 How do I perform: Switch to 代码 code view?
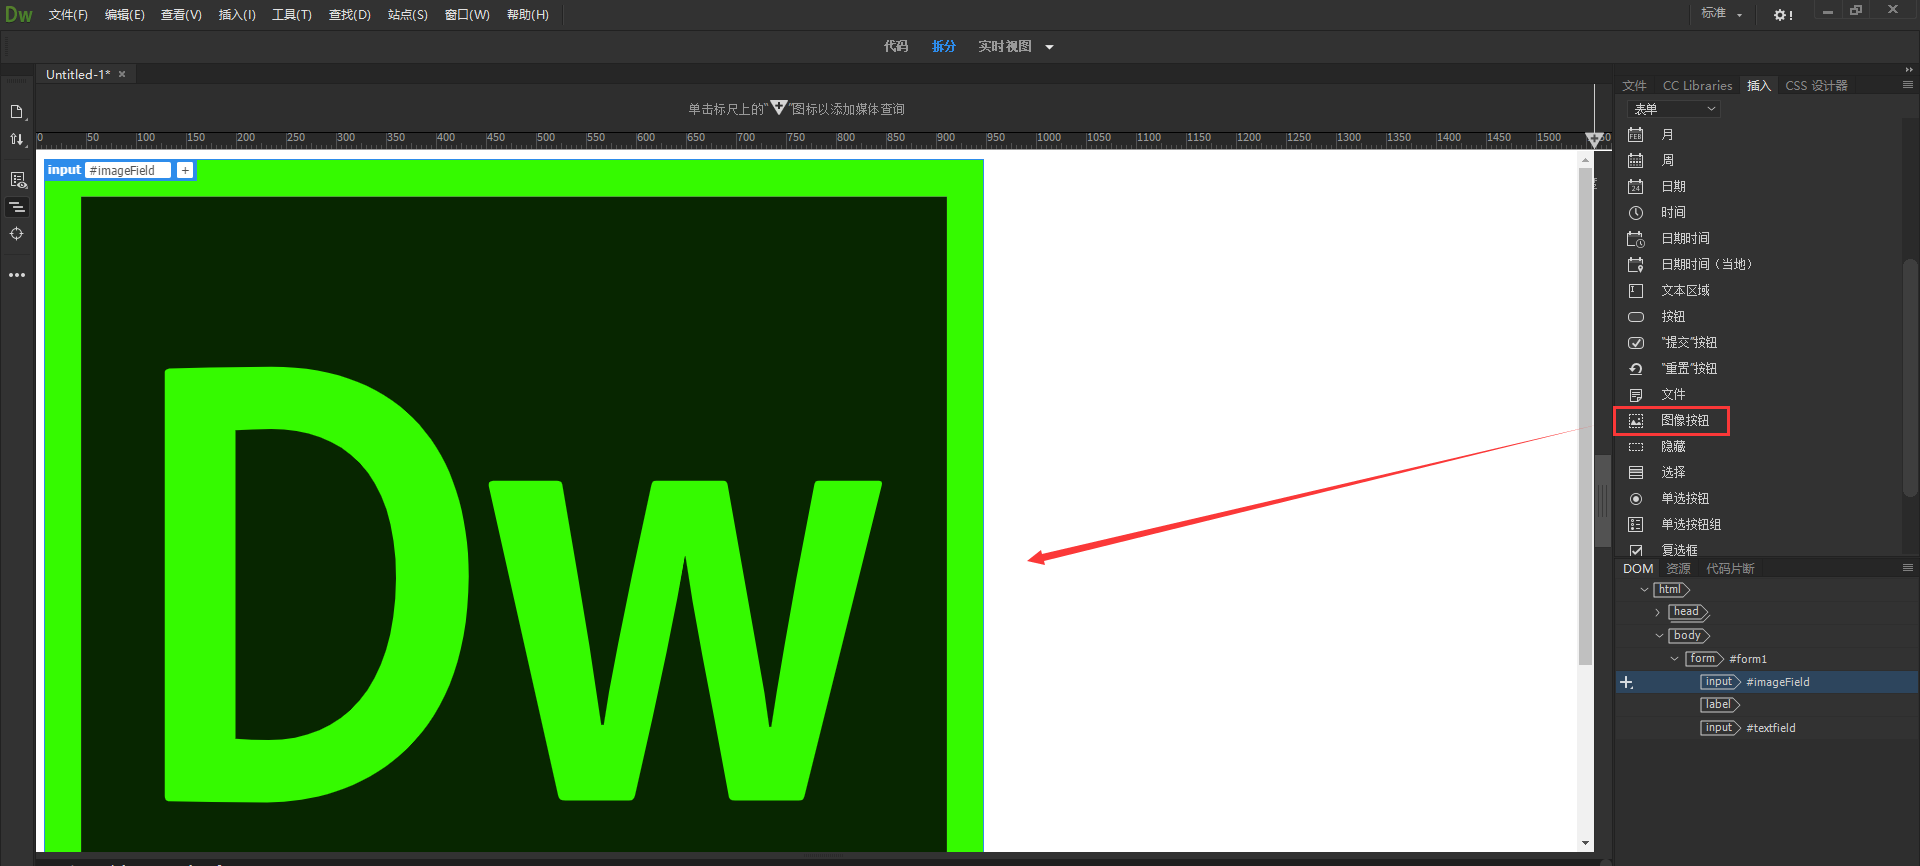tap(896, 46)
